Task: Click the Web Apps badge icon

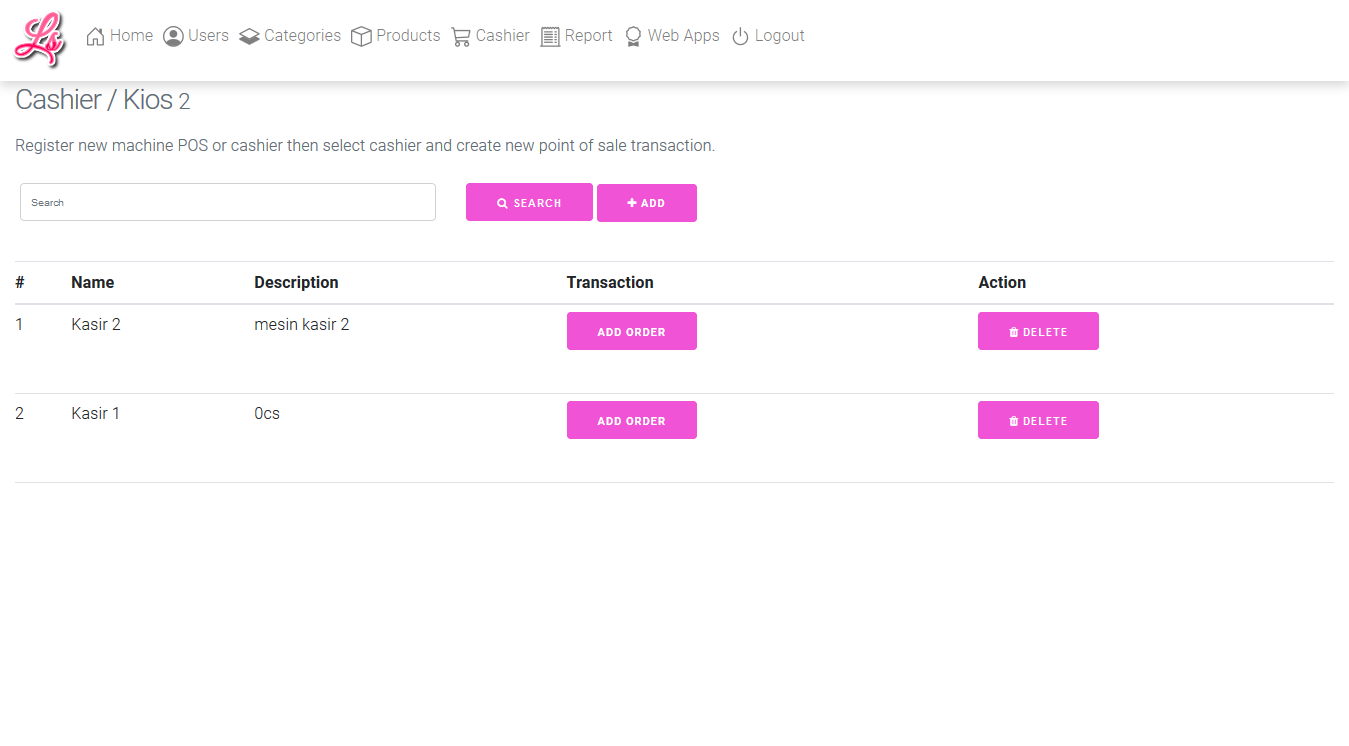Action: (x=633, y=37)
